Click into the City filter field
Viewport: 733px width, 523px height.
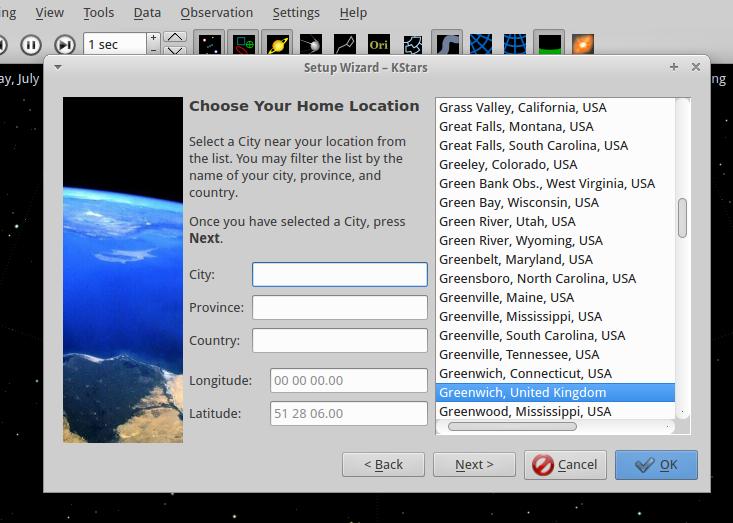339,274
